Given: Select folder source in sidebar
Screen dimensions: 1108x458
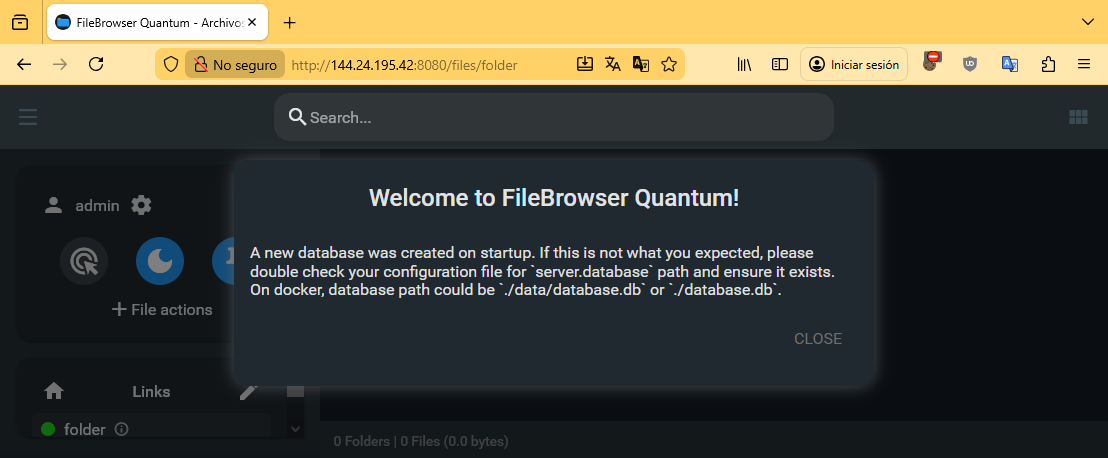Looking at the screenshot, I should coord(84,429).
